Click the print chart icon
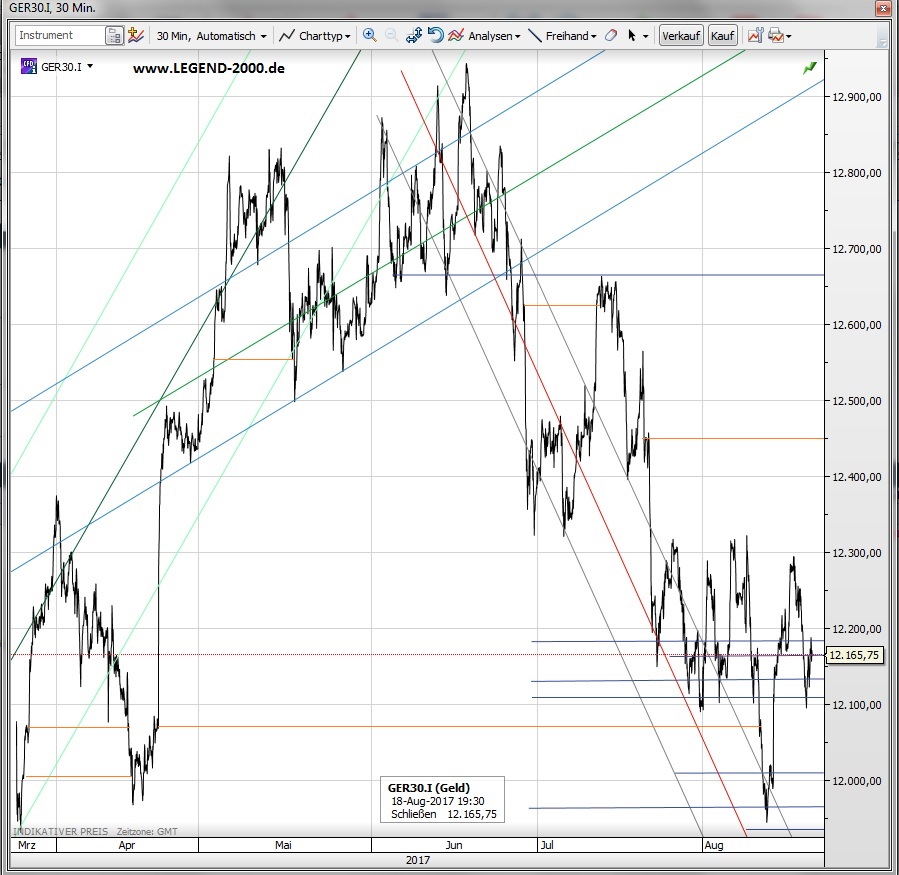 coord(776,36)
